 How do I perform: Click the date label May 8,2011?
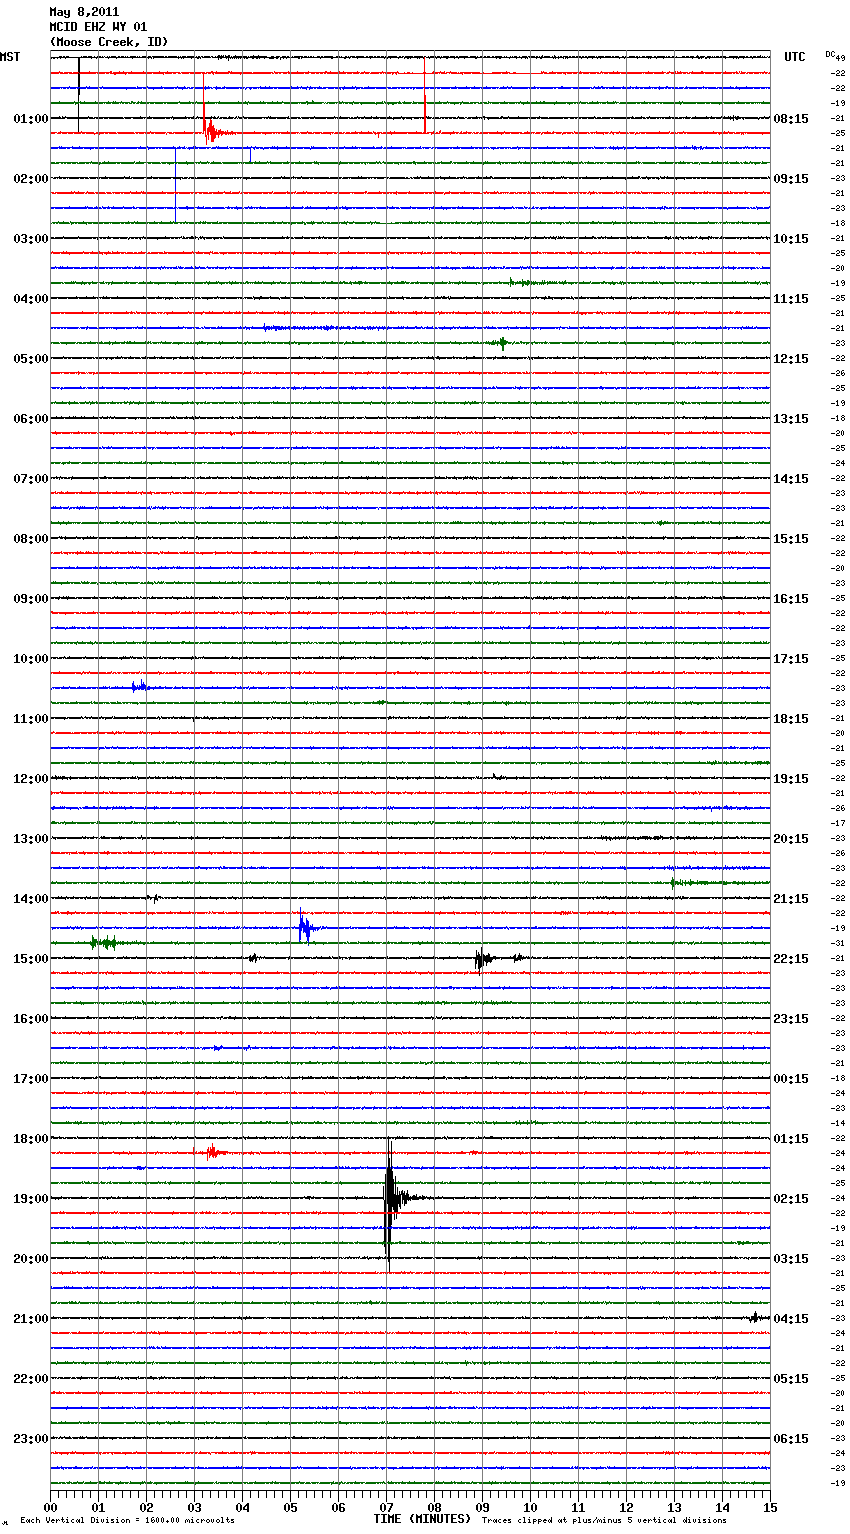pyautogui.click(x=84, y=12)
